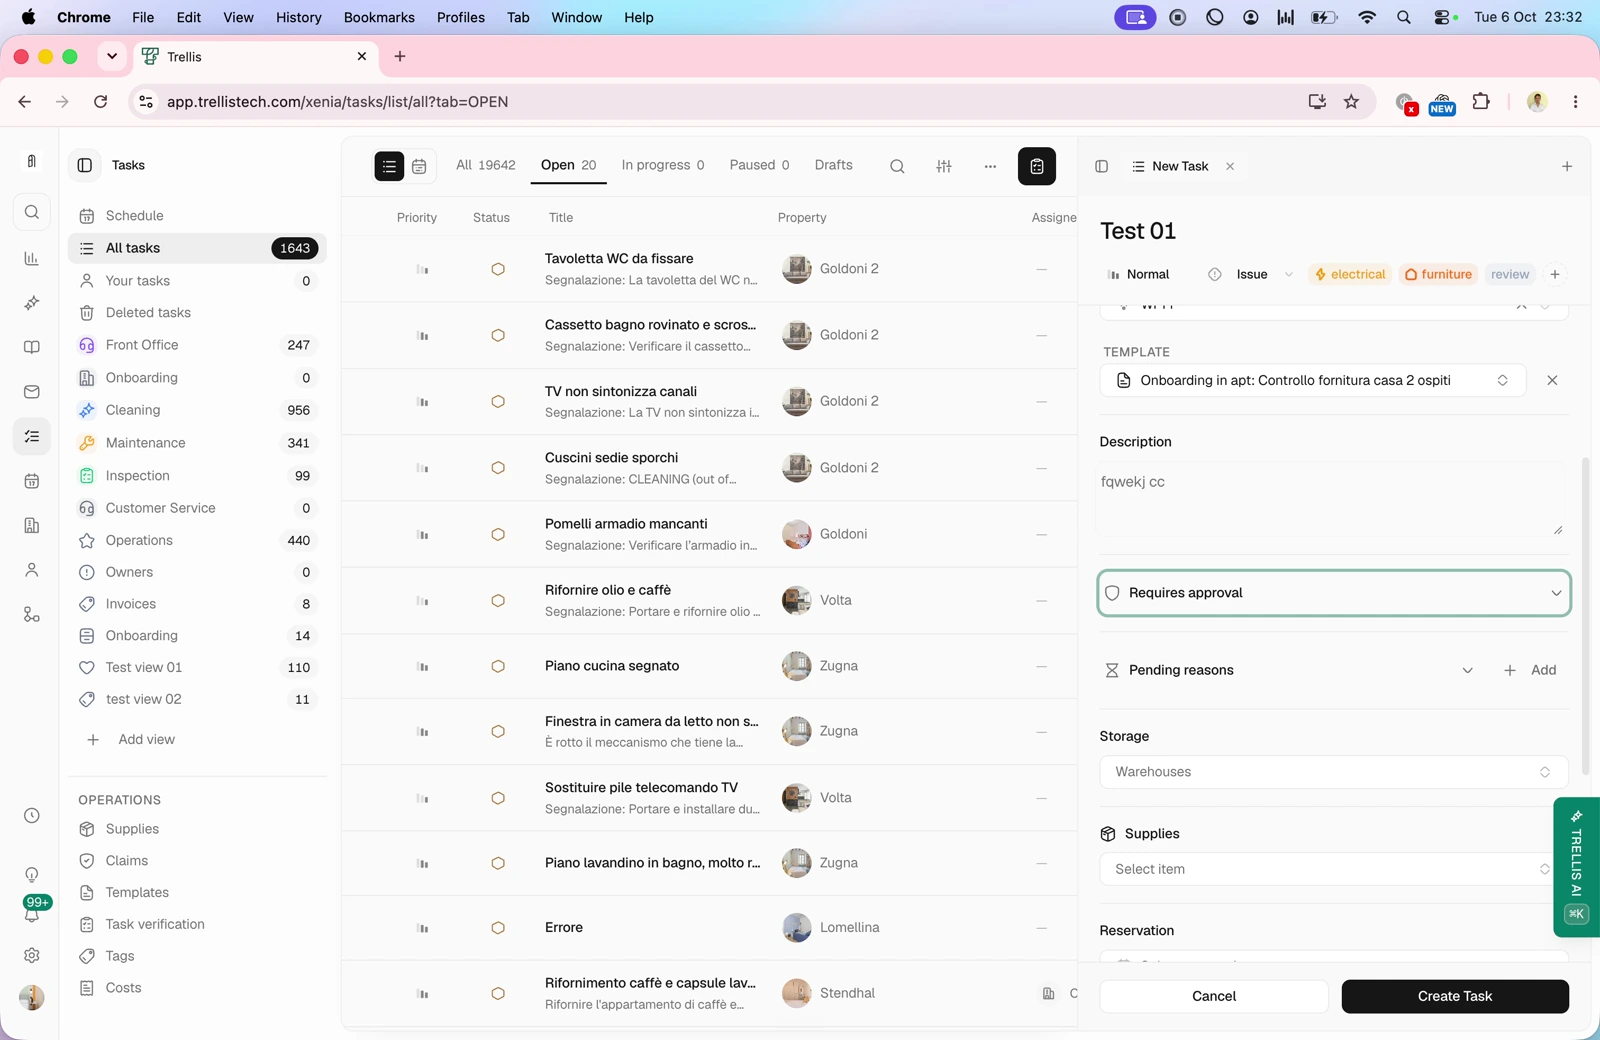Image resolution: width=1600 pixels, height=1040 pixels.
Task: Click the Cancel button
Action: (1214, 996)
